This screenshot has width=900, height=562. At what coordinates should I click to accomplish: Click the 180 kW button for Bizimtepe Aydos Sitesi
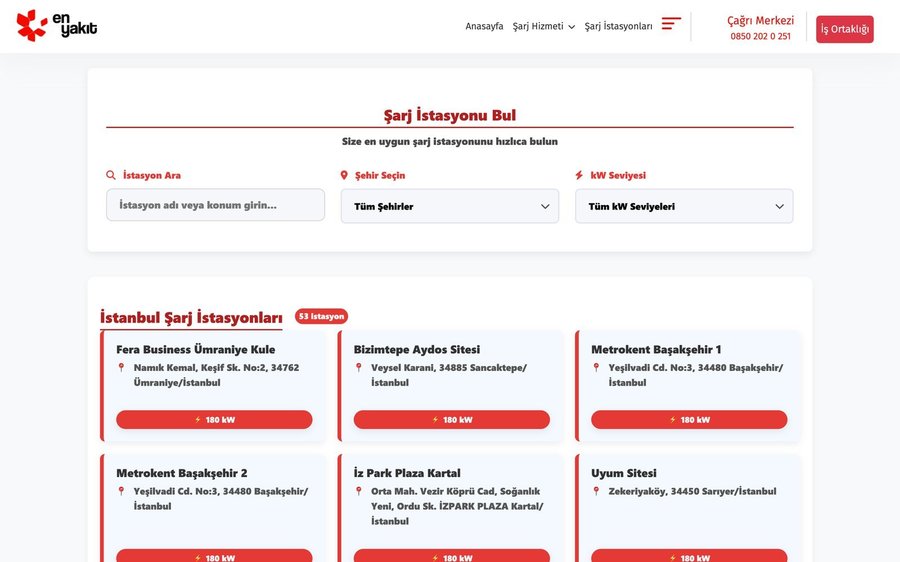(x=452, y=420)
